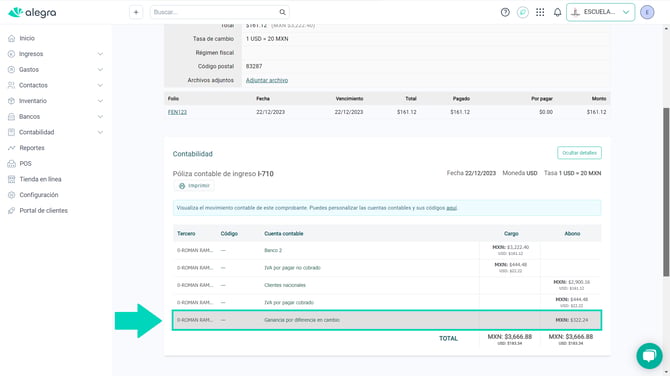Click the Gastos sidebar icon
670x376 pixels.
click(x=12, y=70)
